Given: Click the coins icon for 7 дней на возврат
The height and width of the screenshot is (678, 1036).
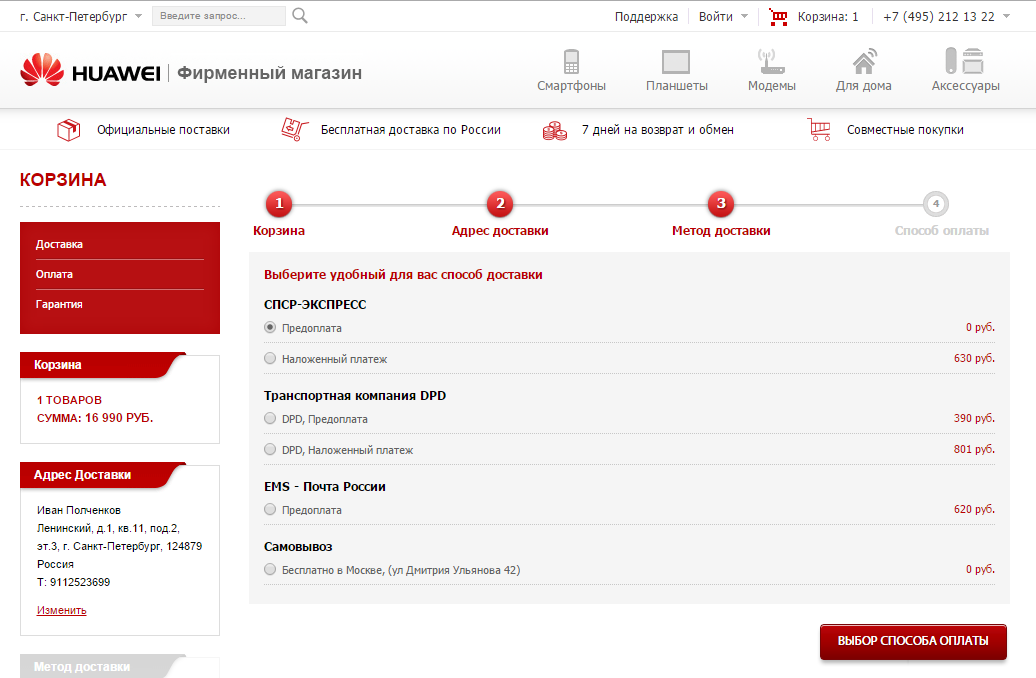Looking at the screenshot, I should (555, 130).
